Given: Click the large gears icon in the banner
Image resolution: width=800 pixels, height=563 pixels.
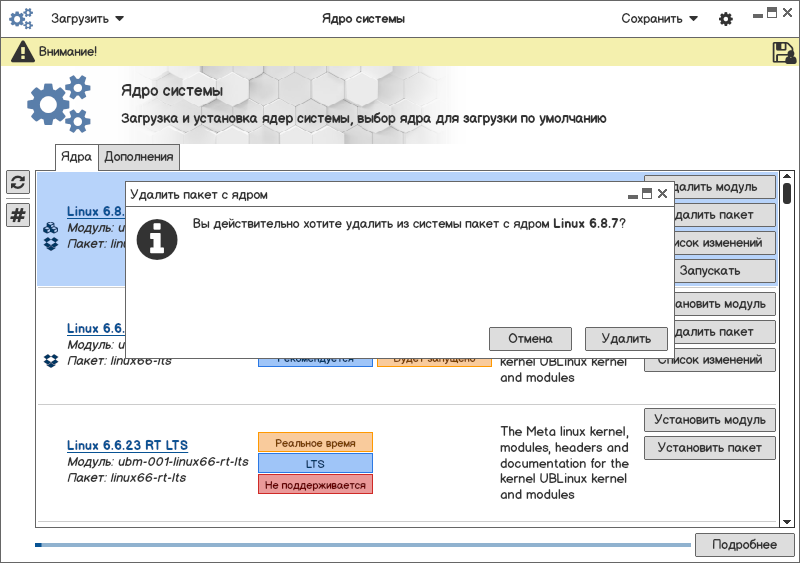Looking at the screenshot, I should [59, 104].
